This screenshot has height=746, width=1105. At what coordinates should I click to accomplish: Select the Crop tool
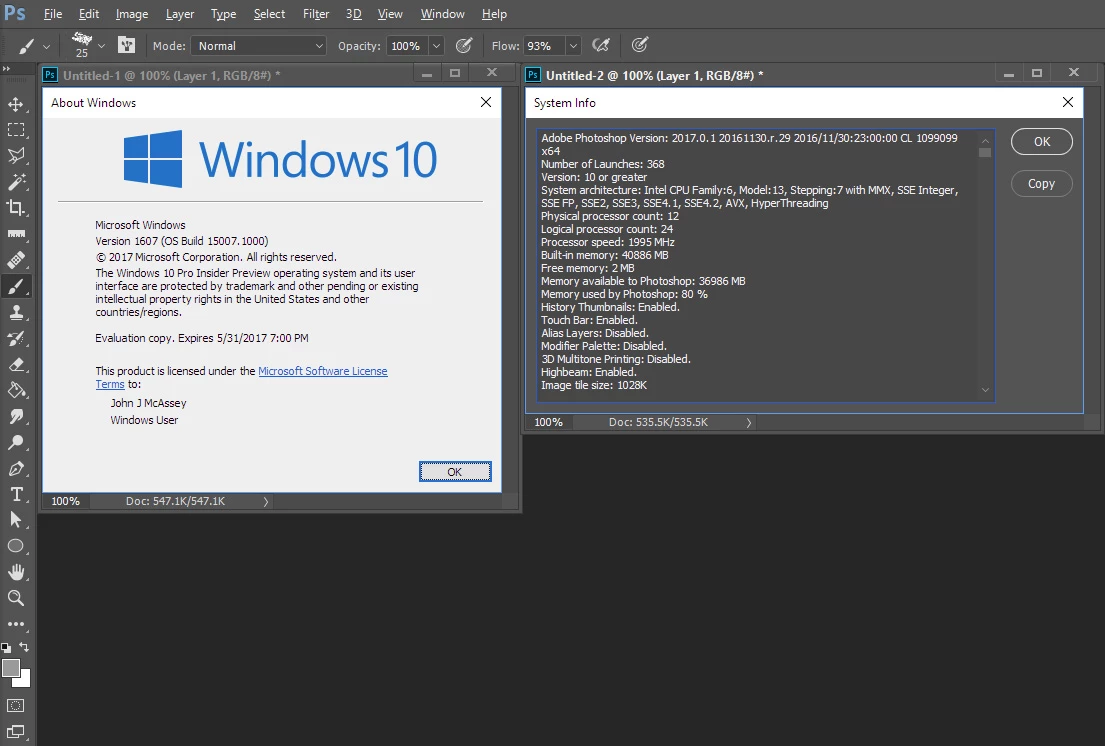pyautogui.click(x=16, y=208)
